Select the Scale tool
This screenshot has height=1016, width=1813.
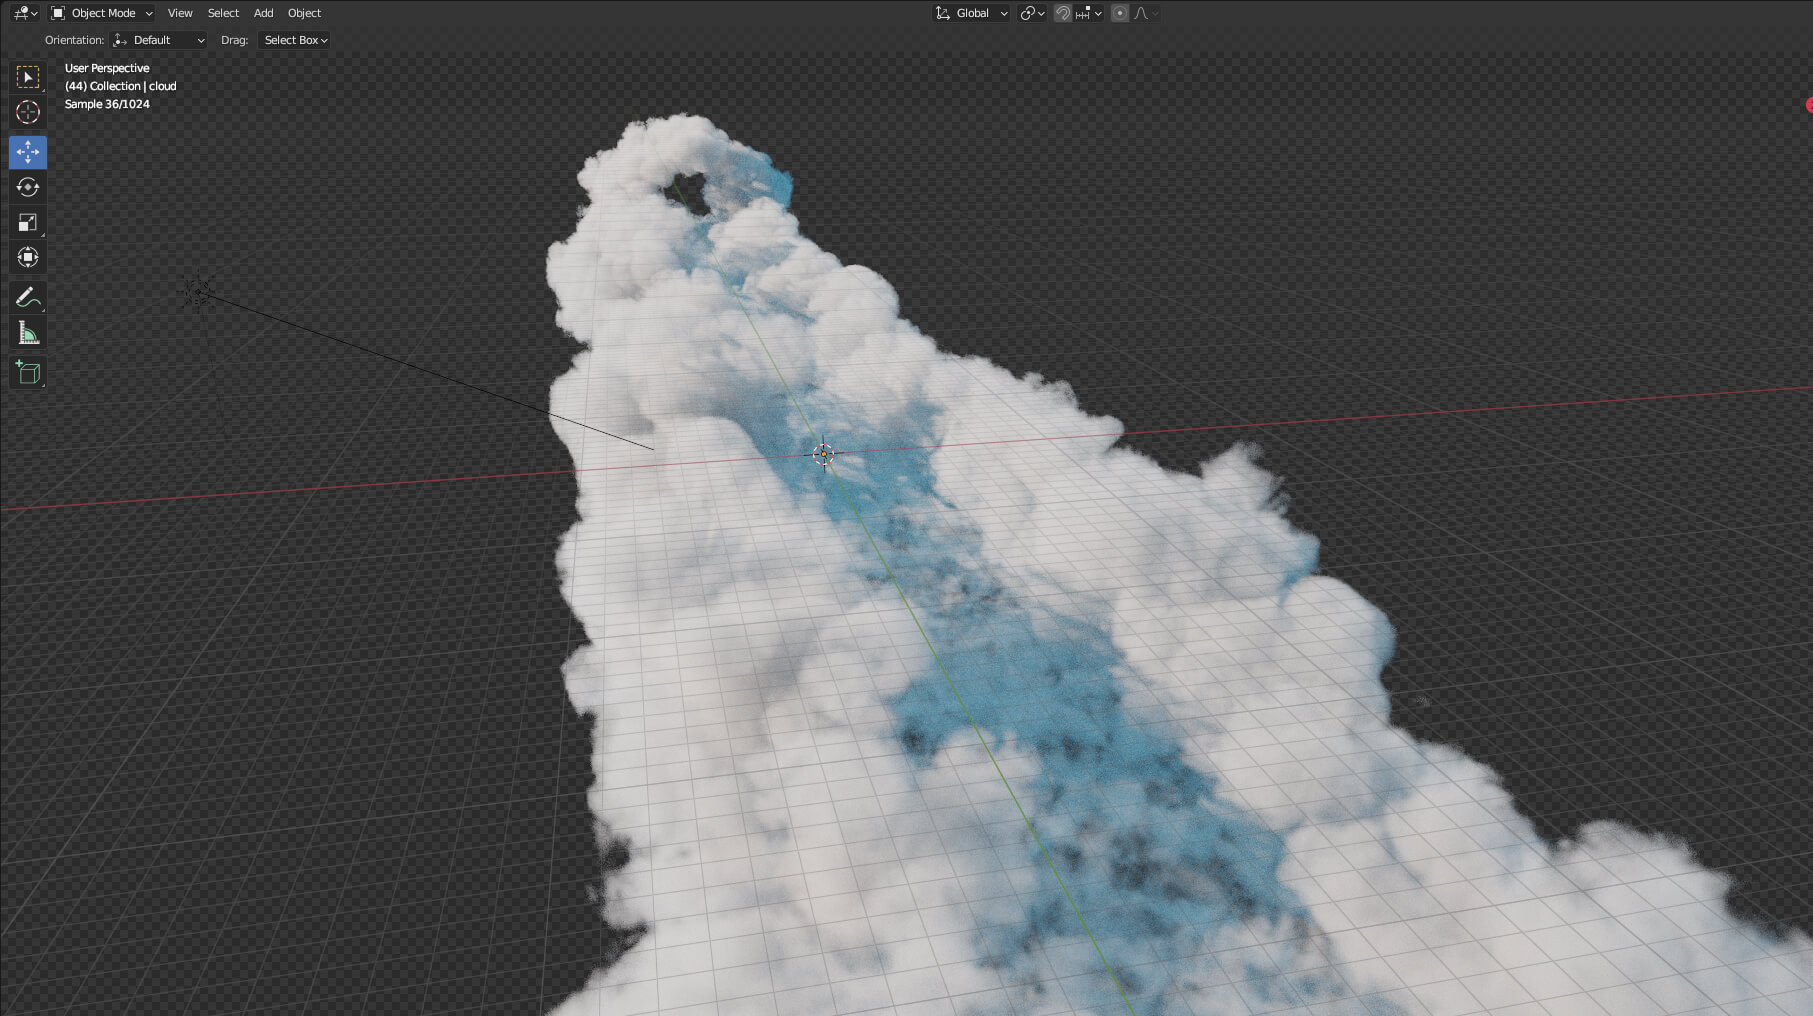(28, 222)
